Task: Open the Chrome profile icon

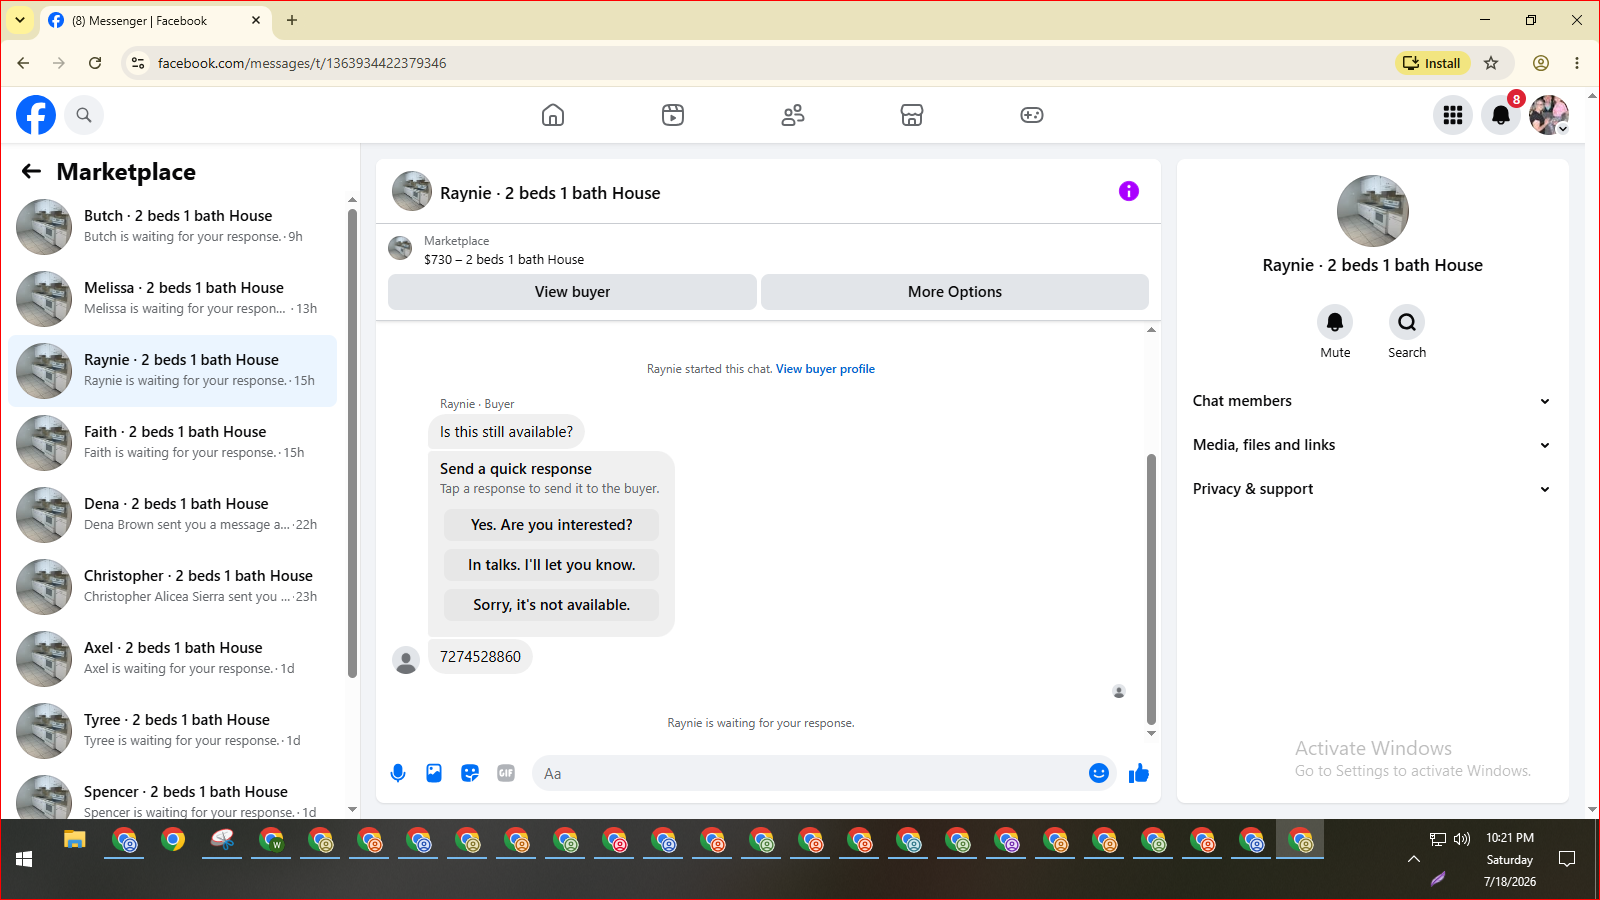Action: (x=1541, y=63)
